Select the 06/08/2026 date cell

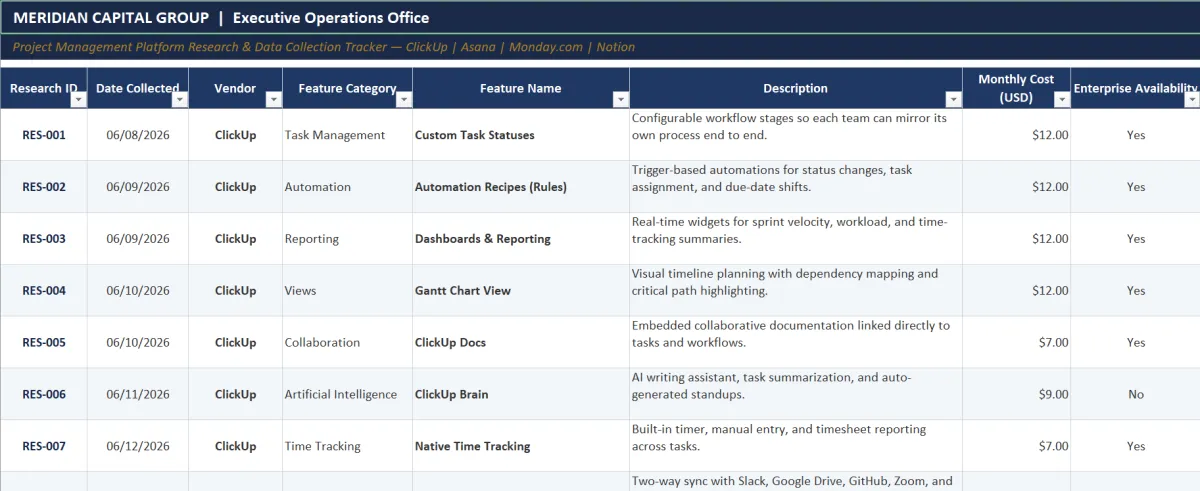click(x=138, y=135)
